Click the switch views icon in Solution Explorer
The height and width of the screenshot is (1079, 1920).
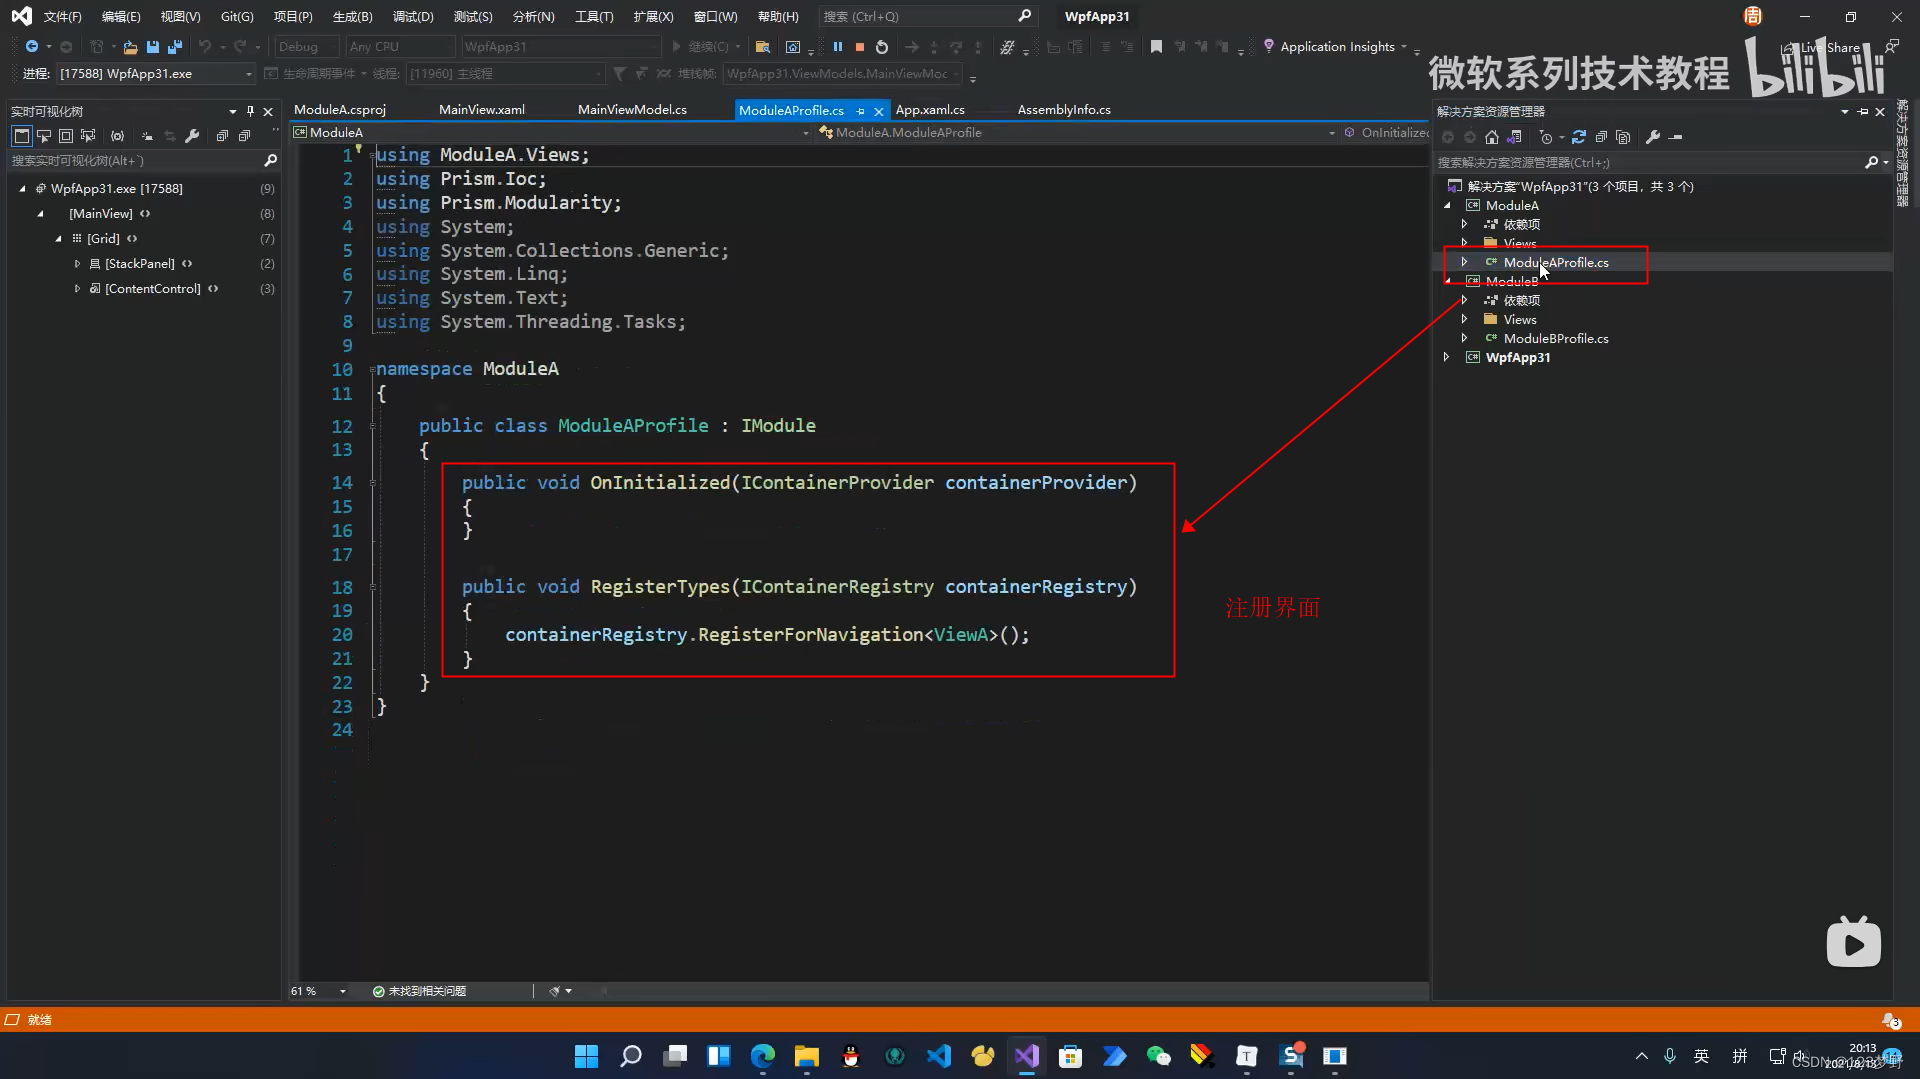coord(1515,137)
